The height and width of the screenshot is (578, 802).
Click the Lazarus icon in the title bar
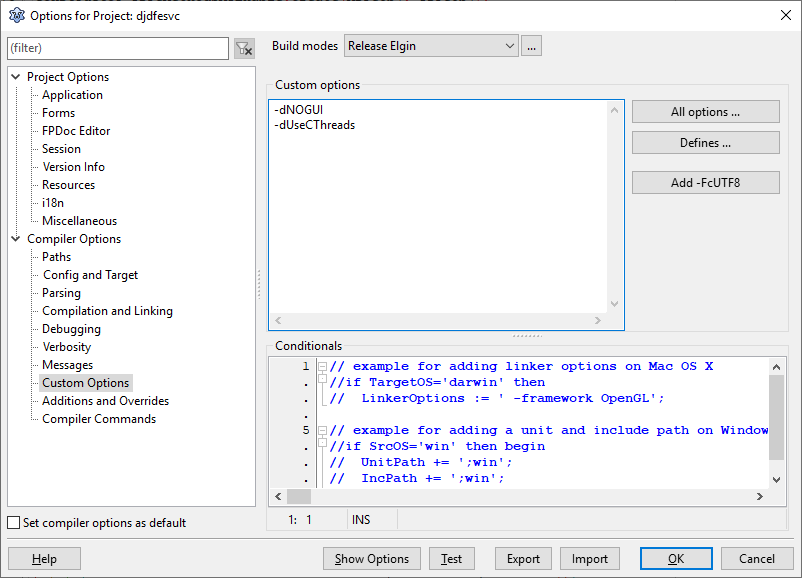coord(17,15)
